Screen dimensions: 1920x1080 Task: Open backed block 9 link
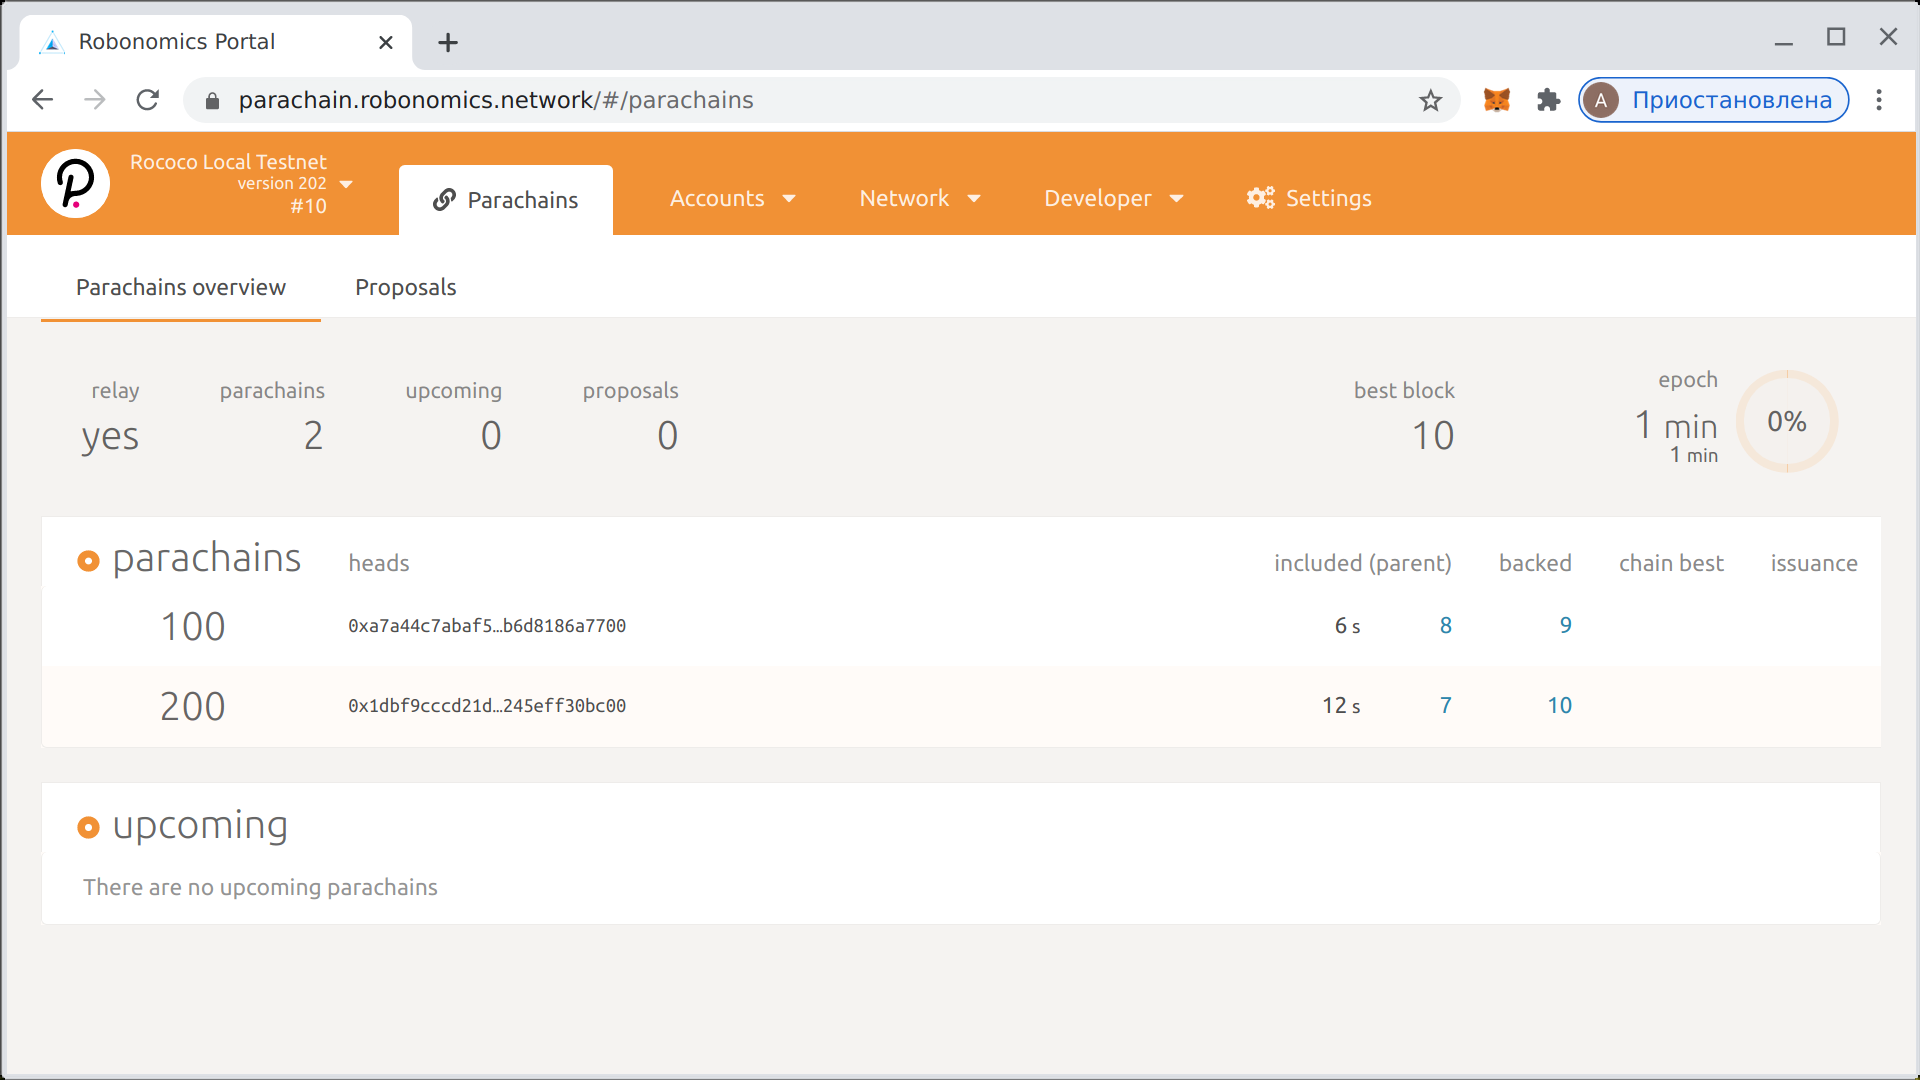tap(1565, 625)
